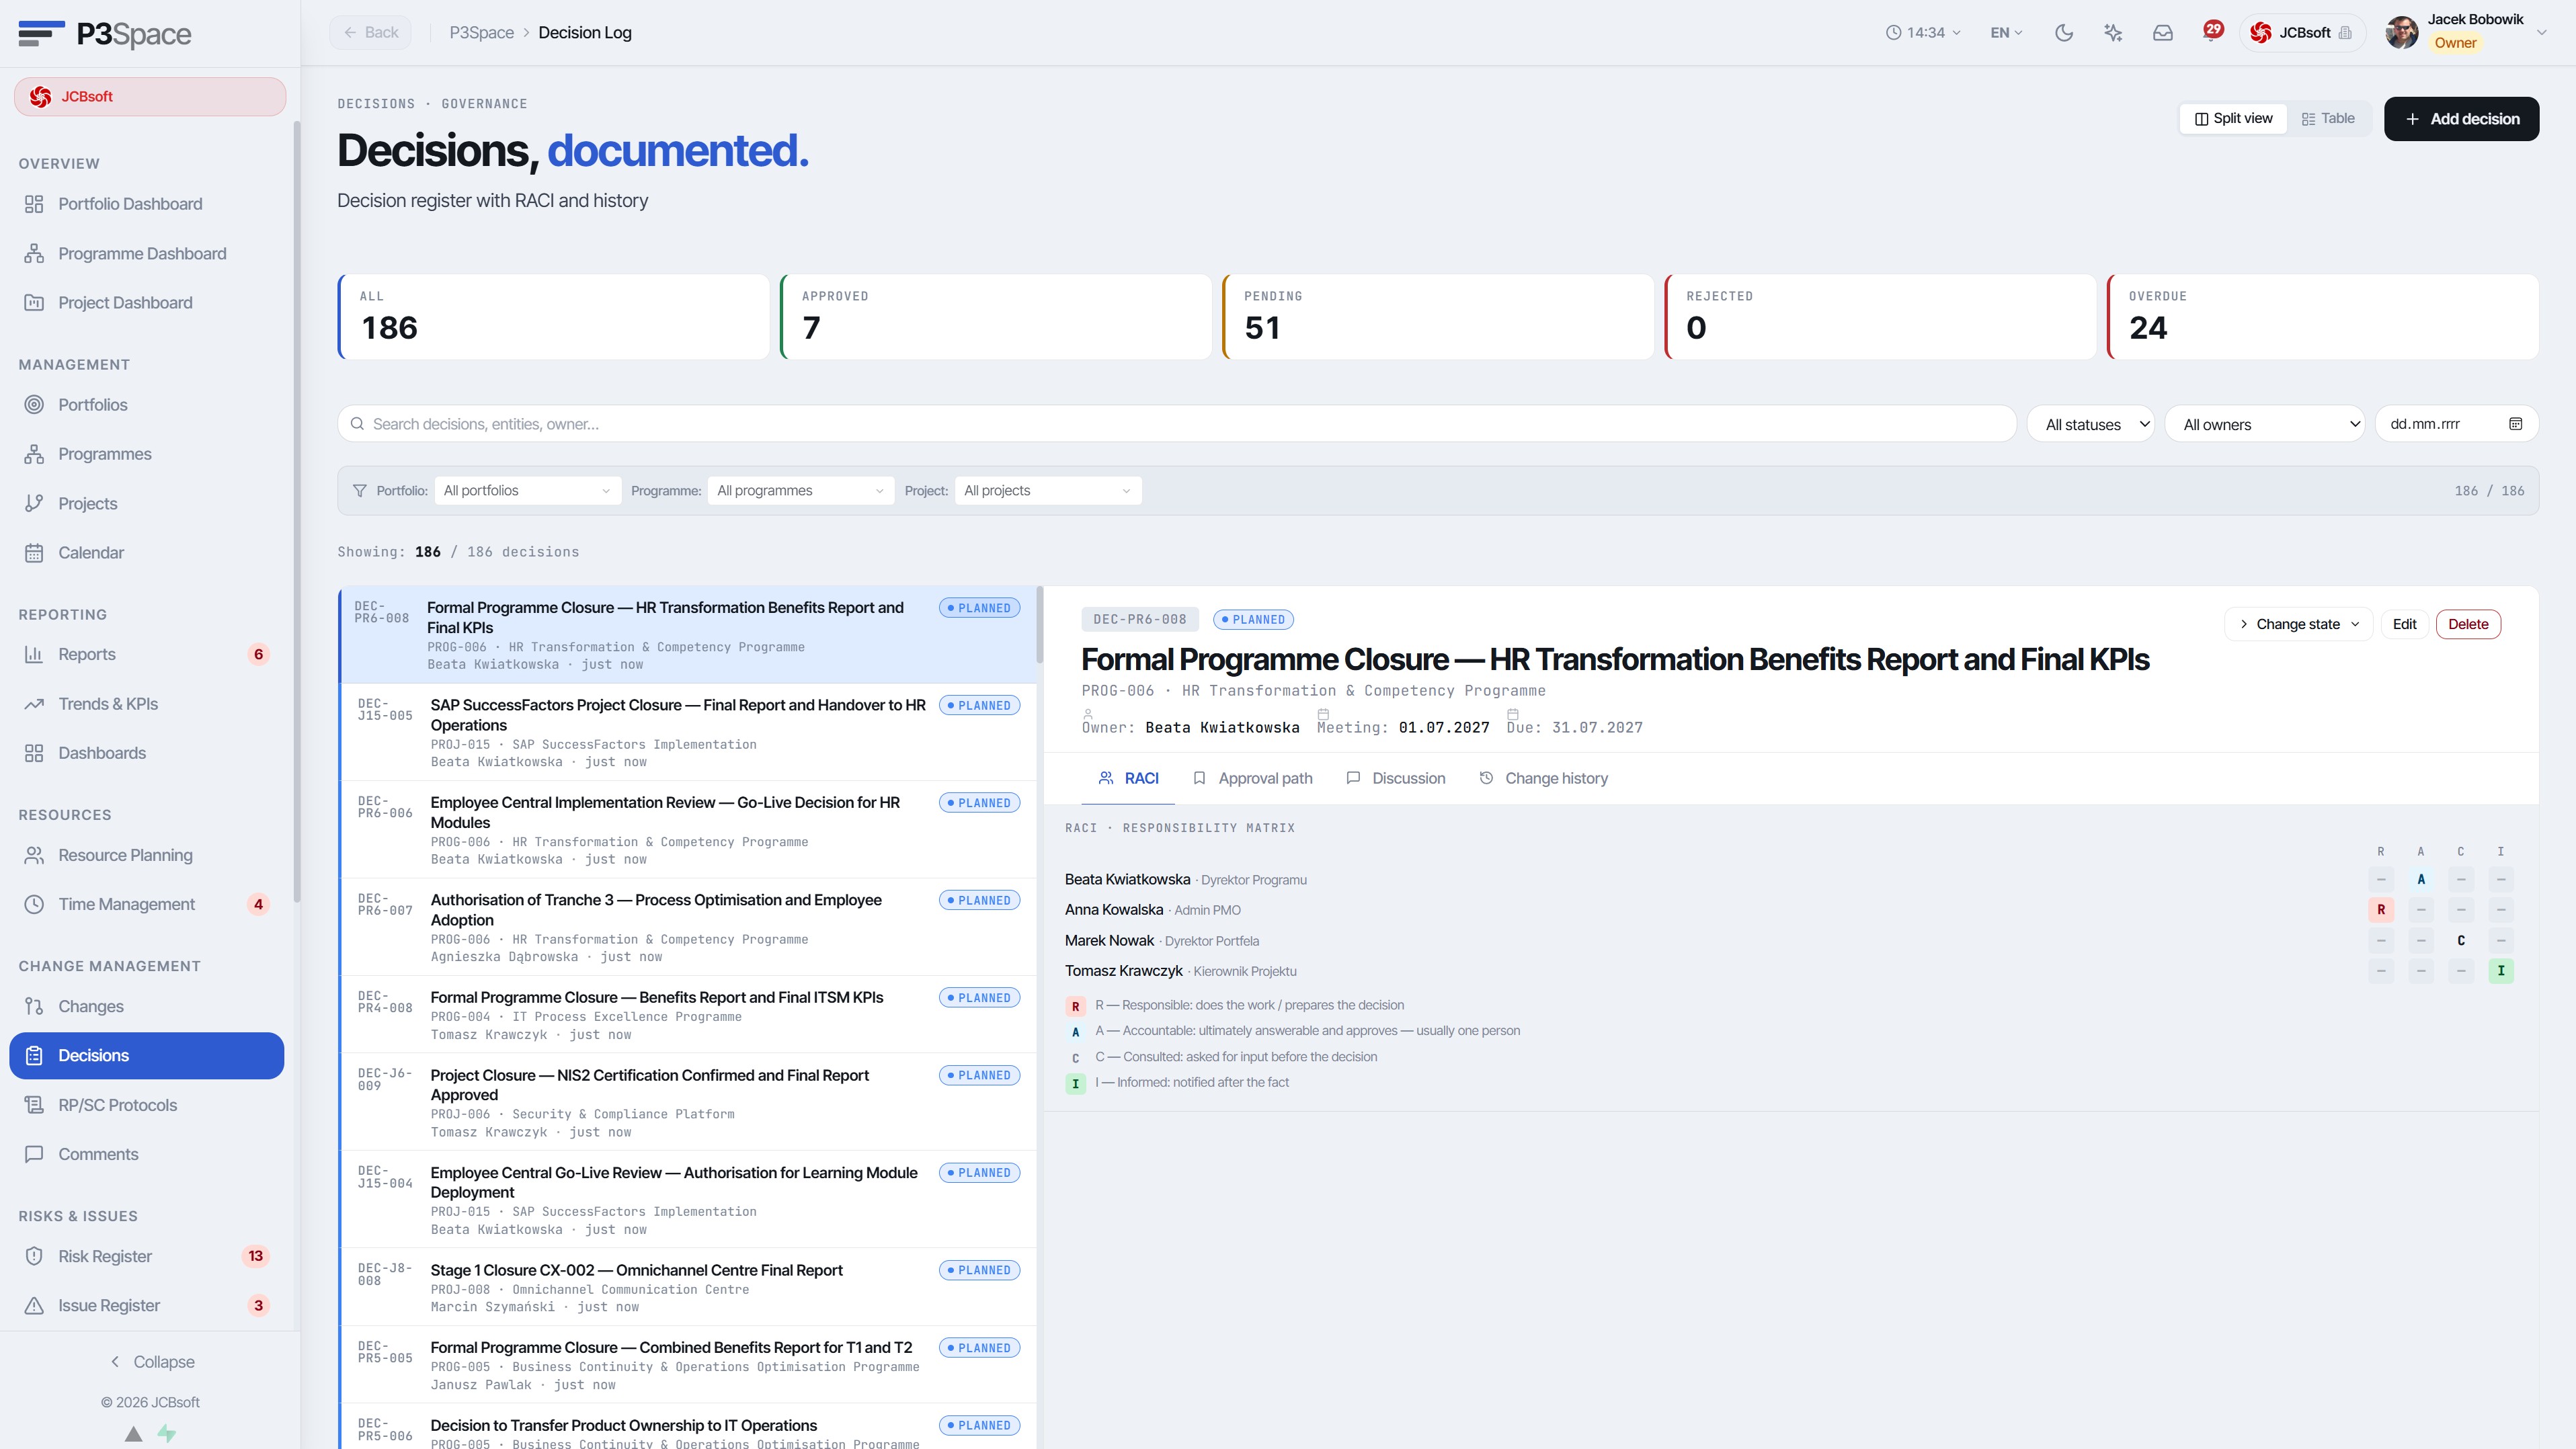Click the AI sparkle icon in header
Image resolution: width=2576 pixels, height=1449 pixels.
pyautogui.click(x=2113, y=33)
